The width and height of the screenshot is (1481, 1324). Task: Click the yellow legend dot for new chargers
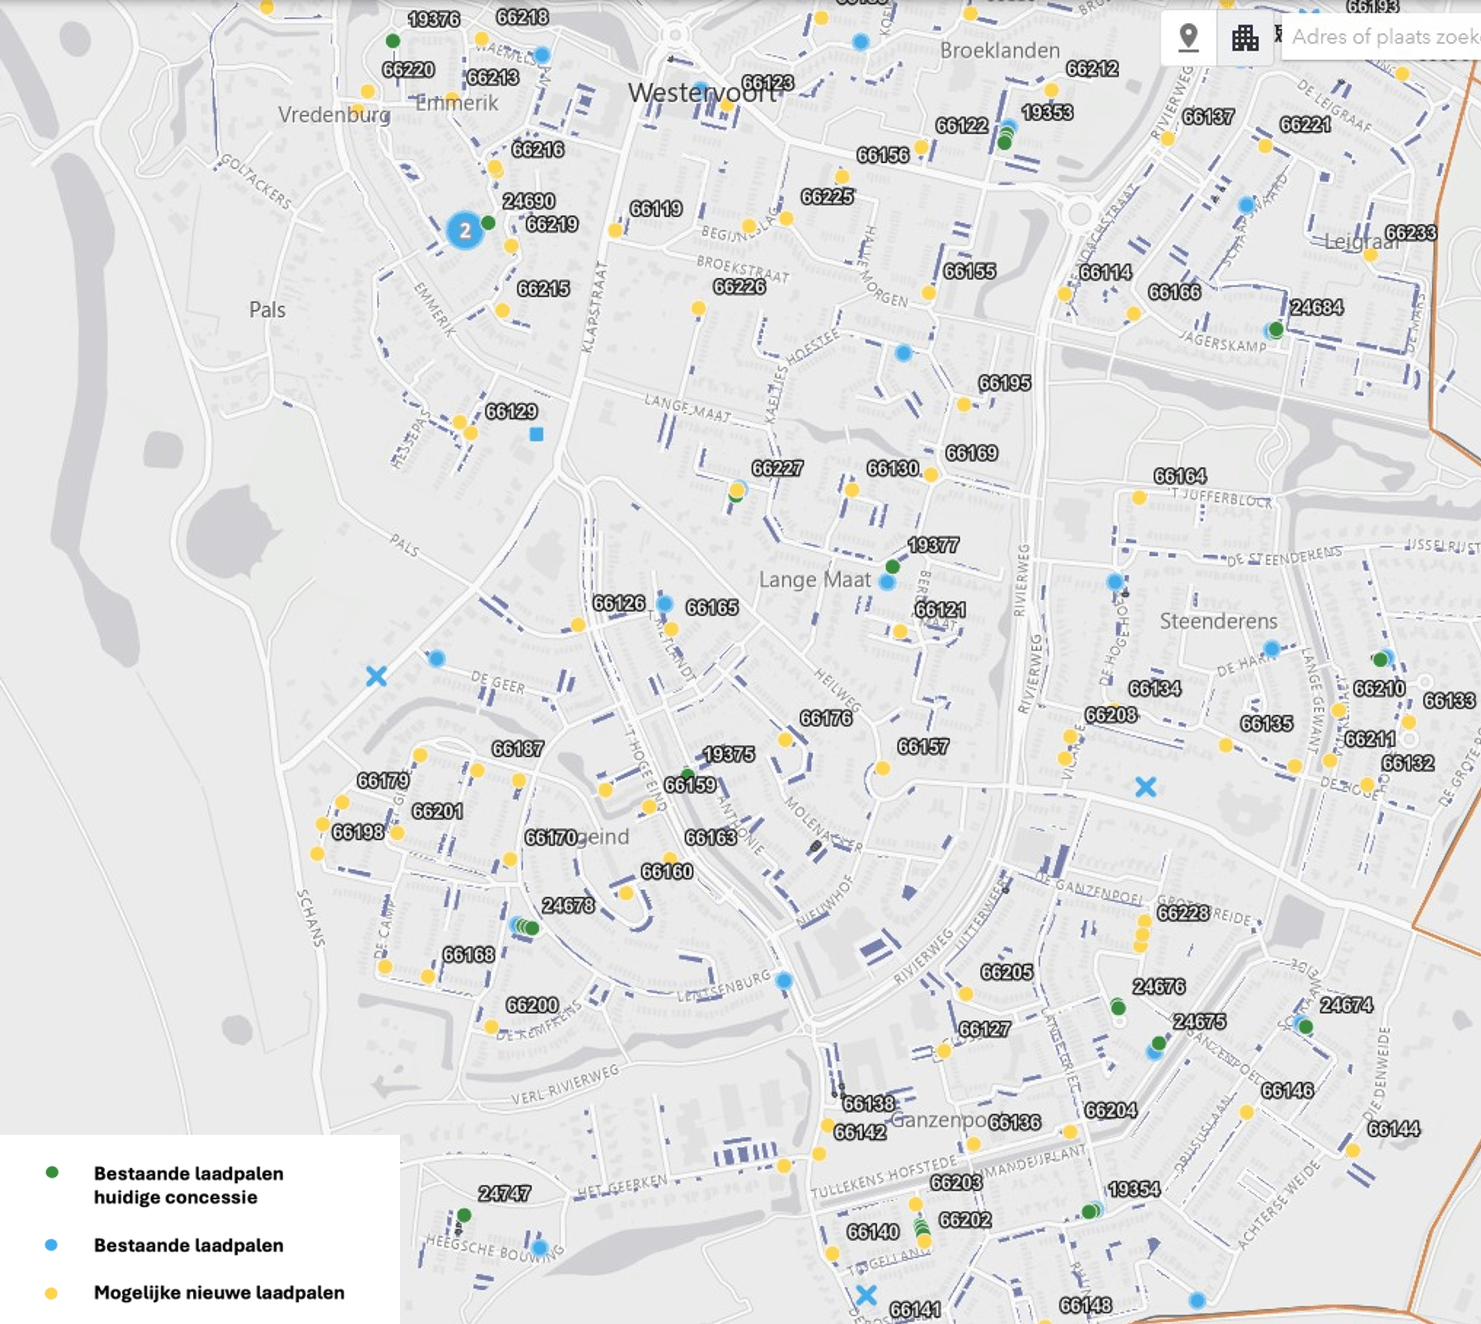point(52,1293)
